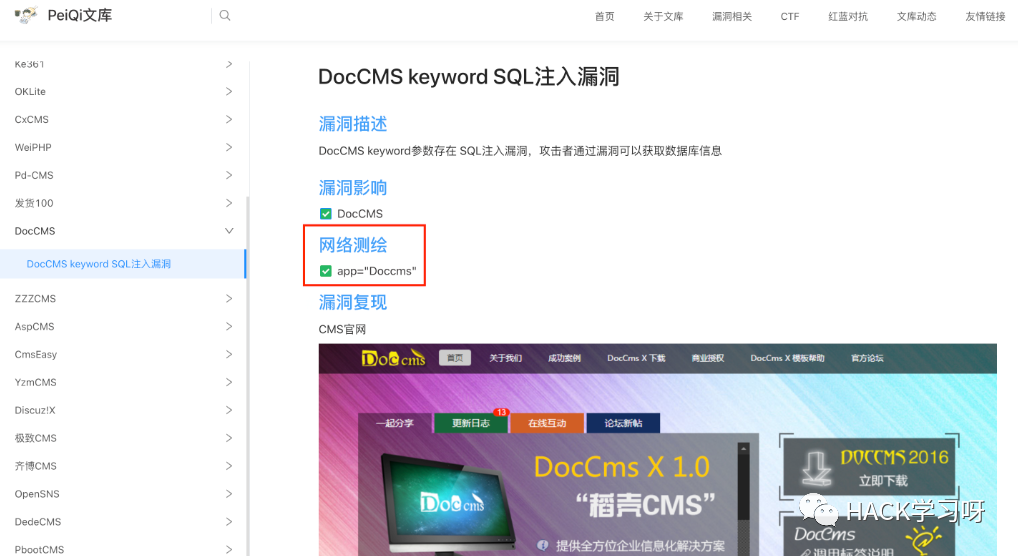
Task: Switch to 更新日志 tab in screenshot
Action: point(471,423)
